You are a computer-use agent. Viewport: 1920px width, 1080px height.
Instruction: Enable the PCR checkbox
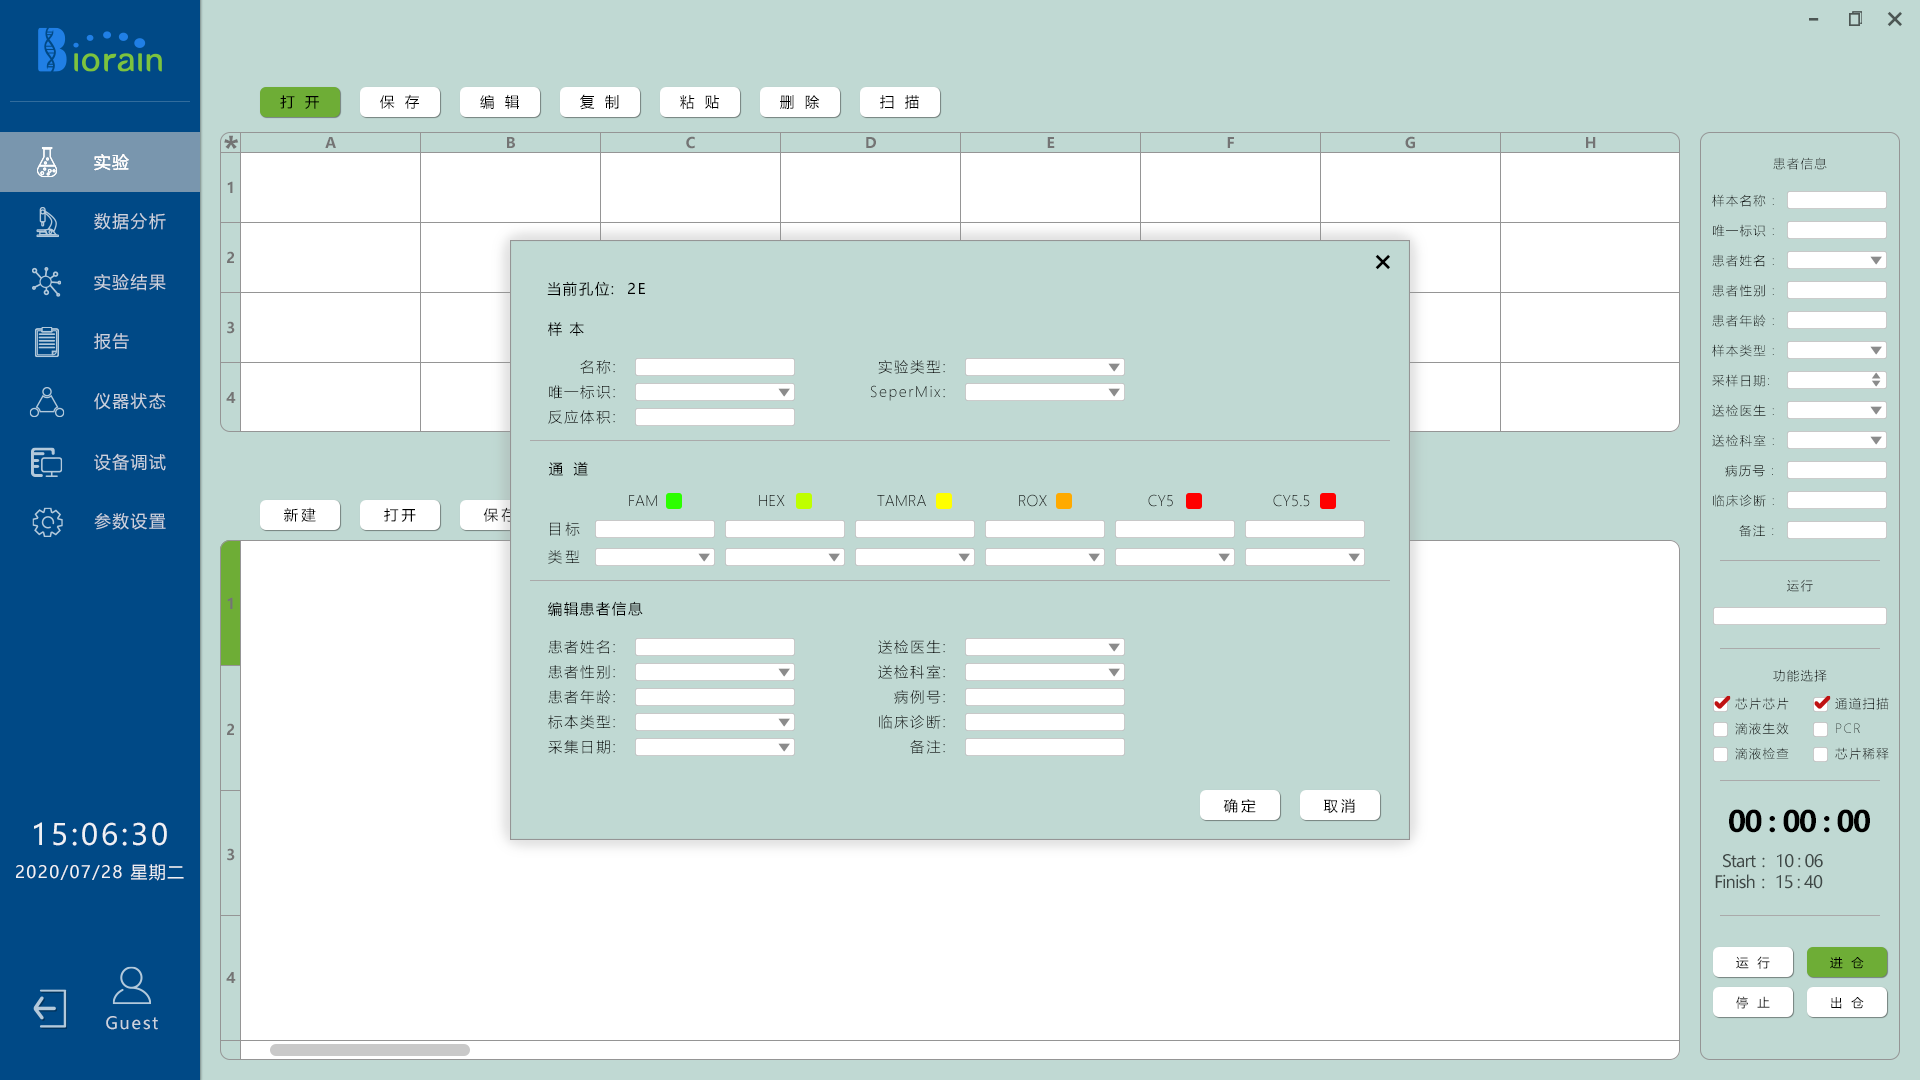pyautogui.click(x=1821, y=729)
